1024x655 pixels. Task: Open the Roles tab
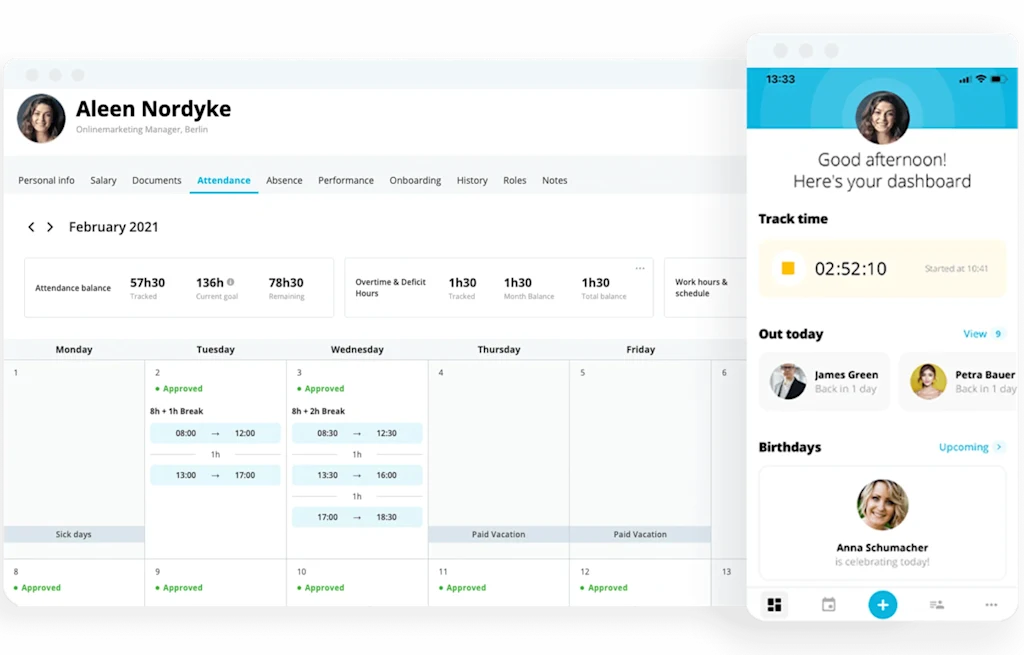point(515,180)
